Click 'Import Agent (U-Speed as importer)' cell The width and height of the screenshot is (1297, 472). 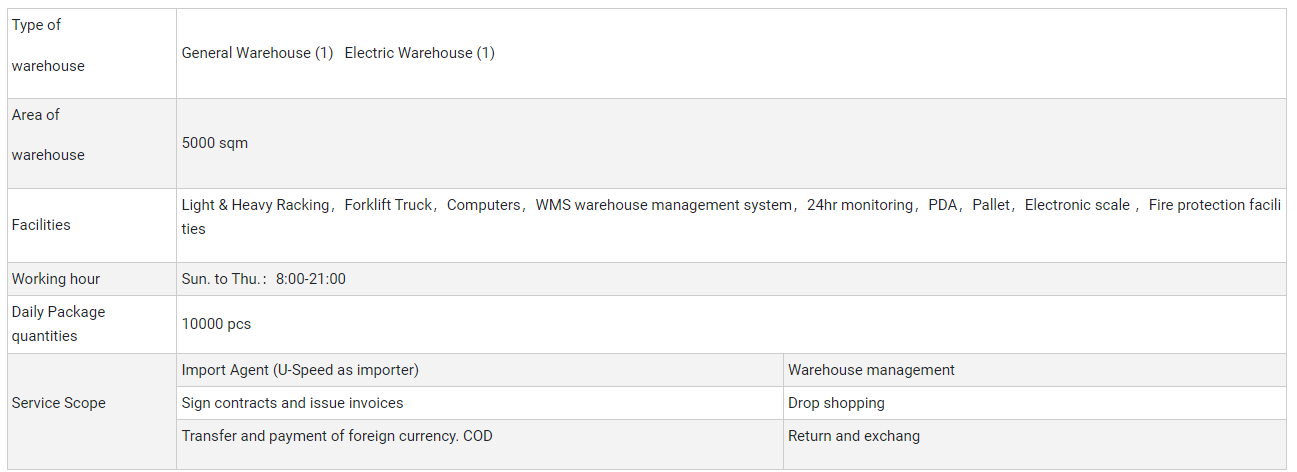click(x=300, y=370)
